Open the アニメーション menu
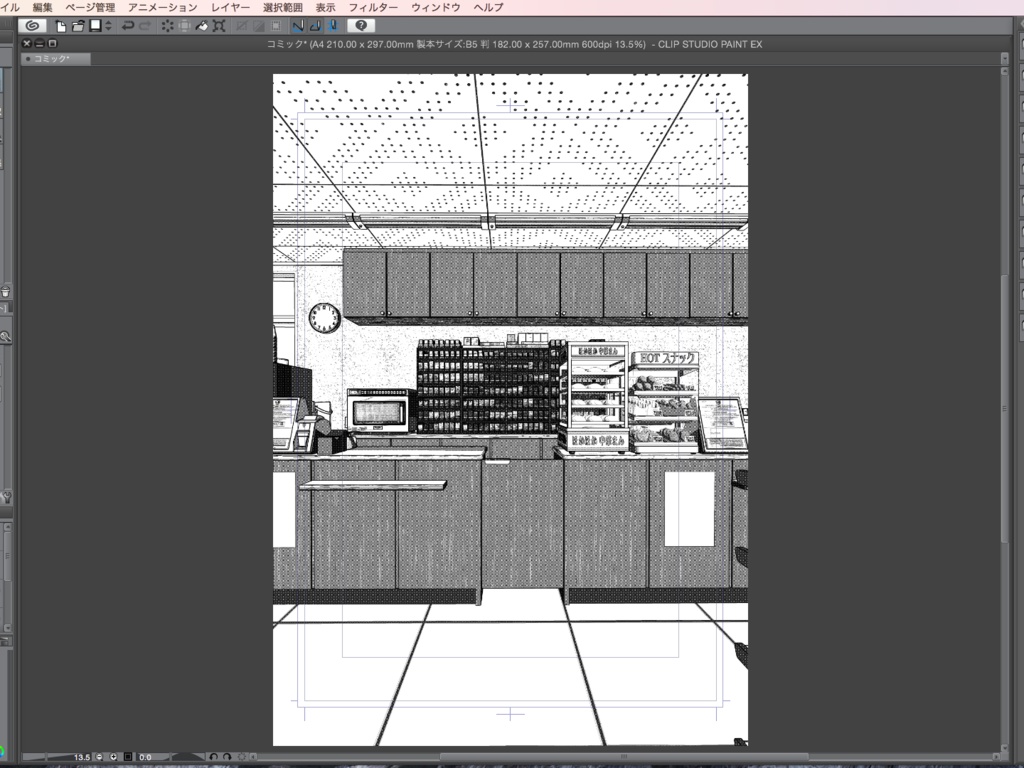Image resolution: width=1024 pixels, height=768 pixels. point(163,7)
